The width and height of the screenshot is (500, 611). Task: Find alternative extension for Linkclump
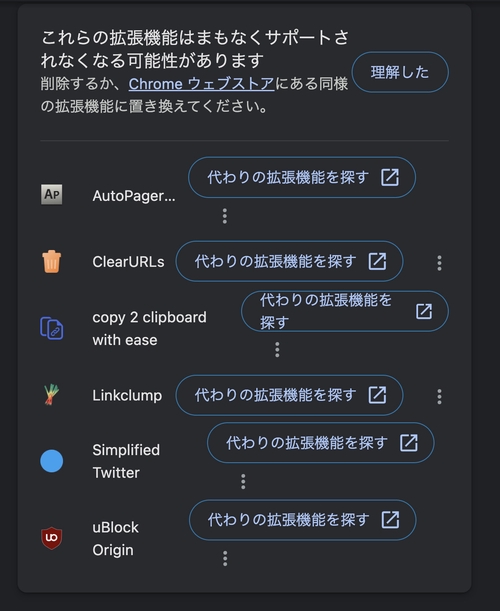click(289, 395)
